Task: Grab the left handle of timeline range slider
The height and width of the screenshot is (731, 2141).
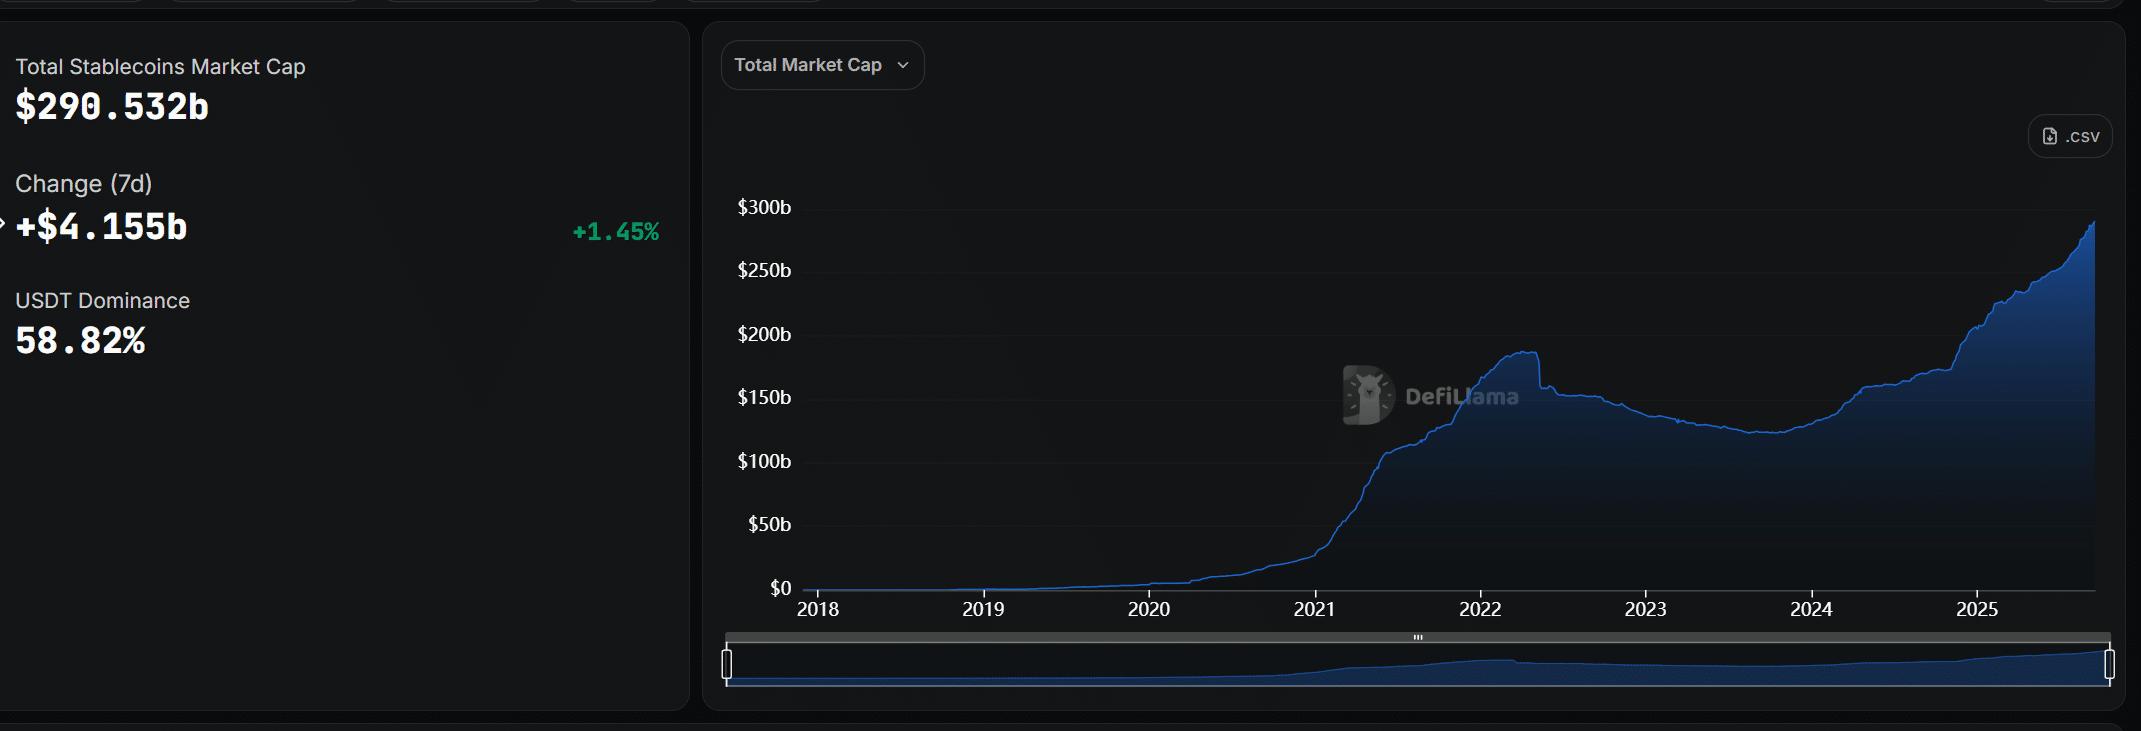Action: (727, 664)
